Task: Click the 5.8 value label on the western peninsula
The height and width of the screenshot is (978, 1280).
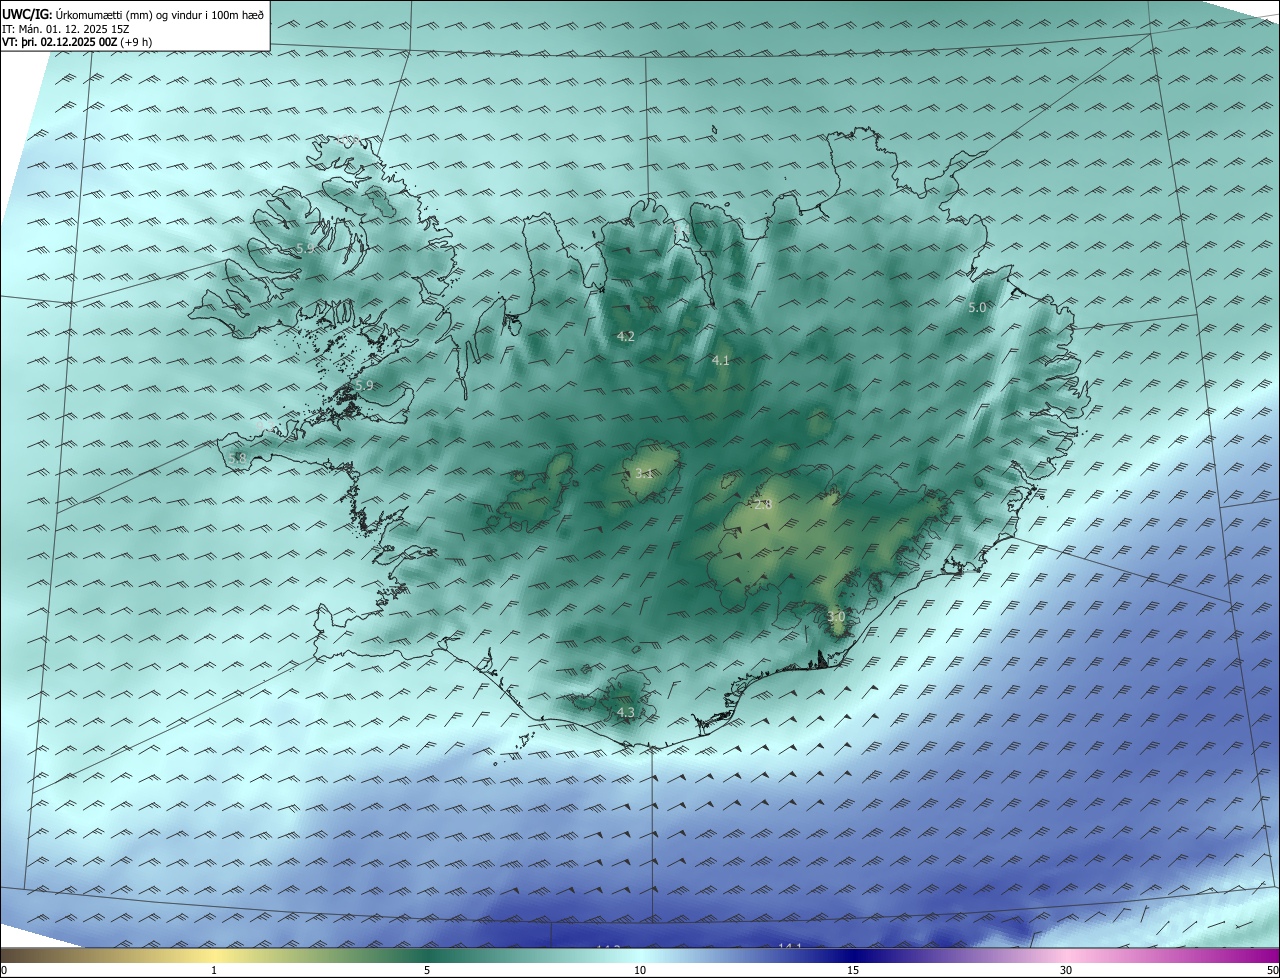Action: click(237, 458)
